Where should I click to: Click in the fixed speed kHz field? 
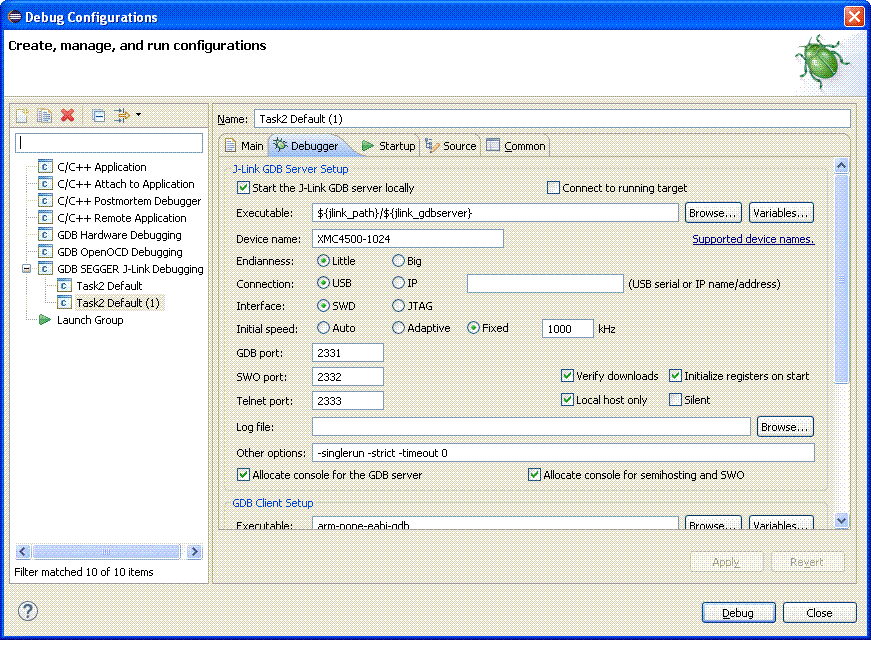568,329
